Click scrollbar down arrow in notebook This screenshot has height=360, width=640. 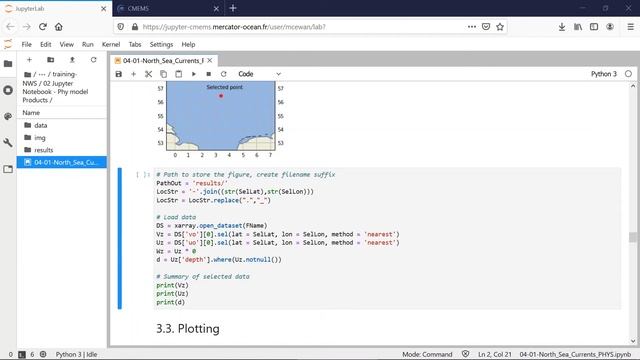tap(633, 341)
